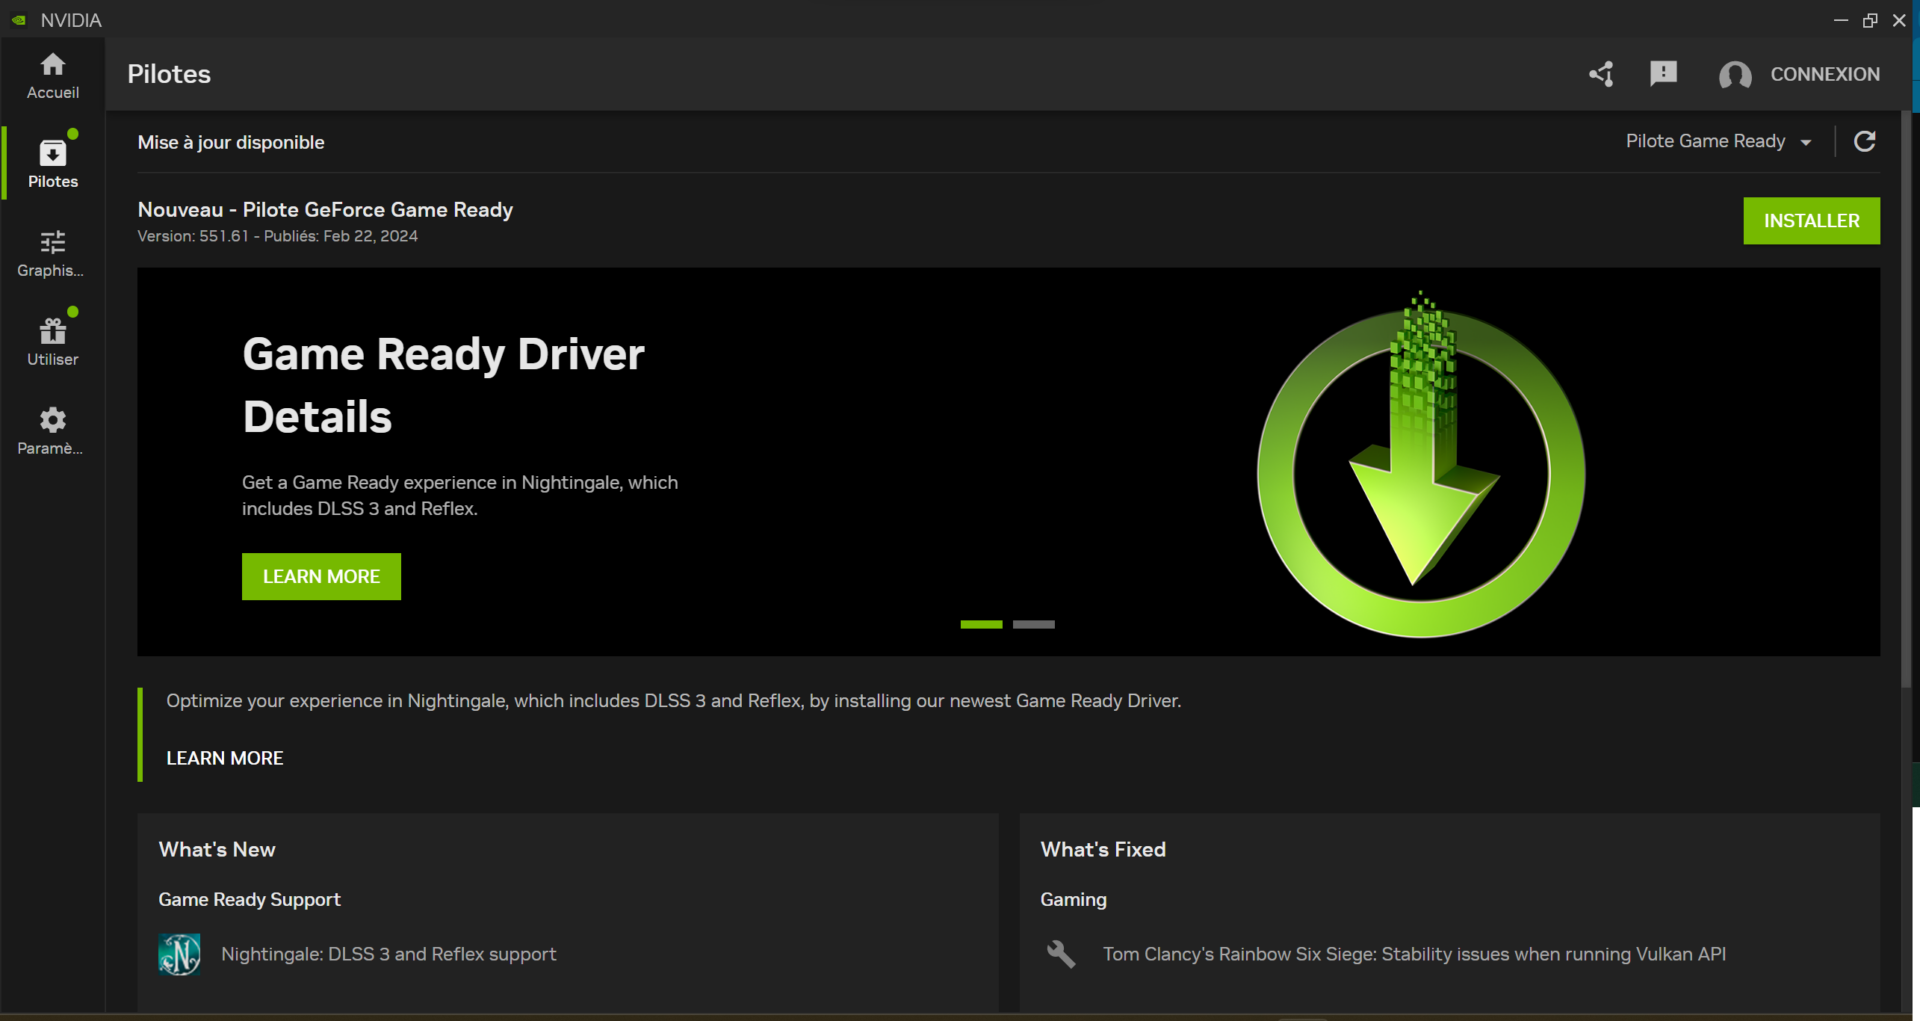Click the 'Version: 551.61' publication line

[277, 236]
